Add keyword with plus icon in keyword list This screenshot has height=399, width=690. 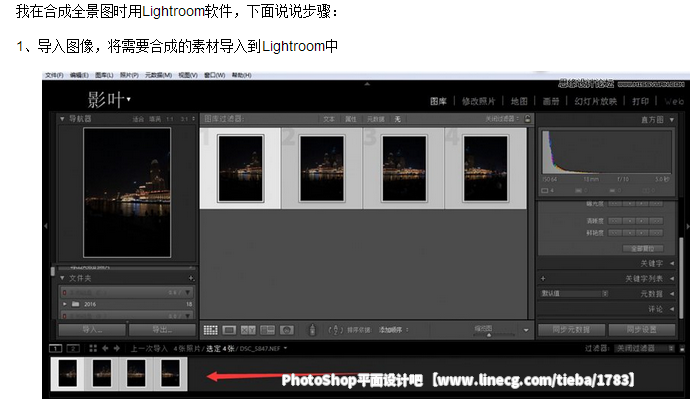[x=543, y=278]
